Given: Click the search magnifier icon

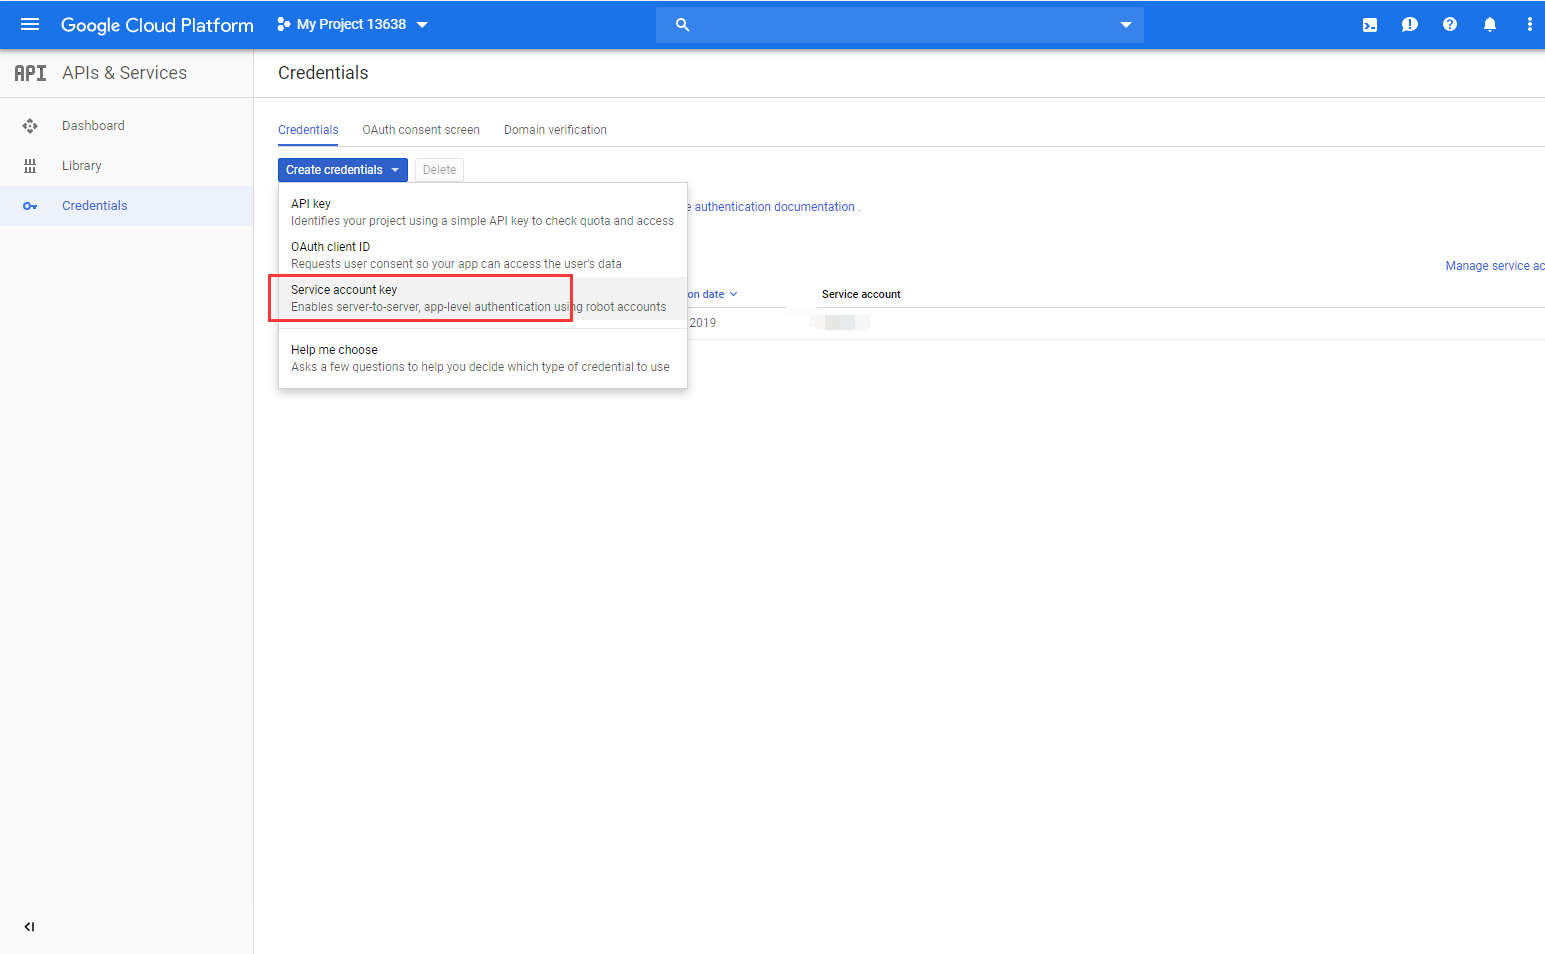Looking at the screenshot, I should 682,25.
